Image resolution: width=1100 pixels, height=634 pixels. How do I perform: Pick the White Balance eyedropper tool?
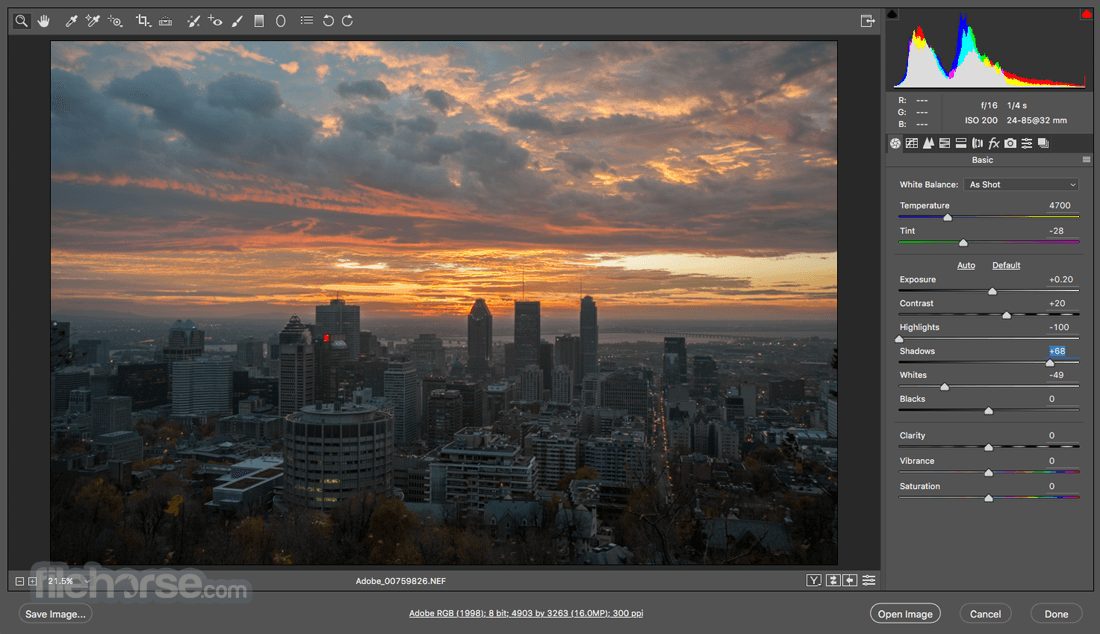click(x=71, y=20)
